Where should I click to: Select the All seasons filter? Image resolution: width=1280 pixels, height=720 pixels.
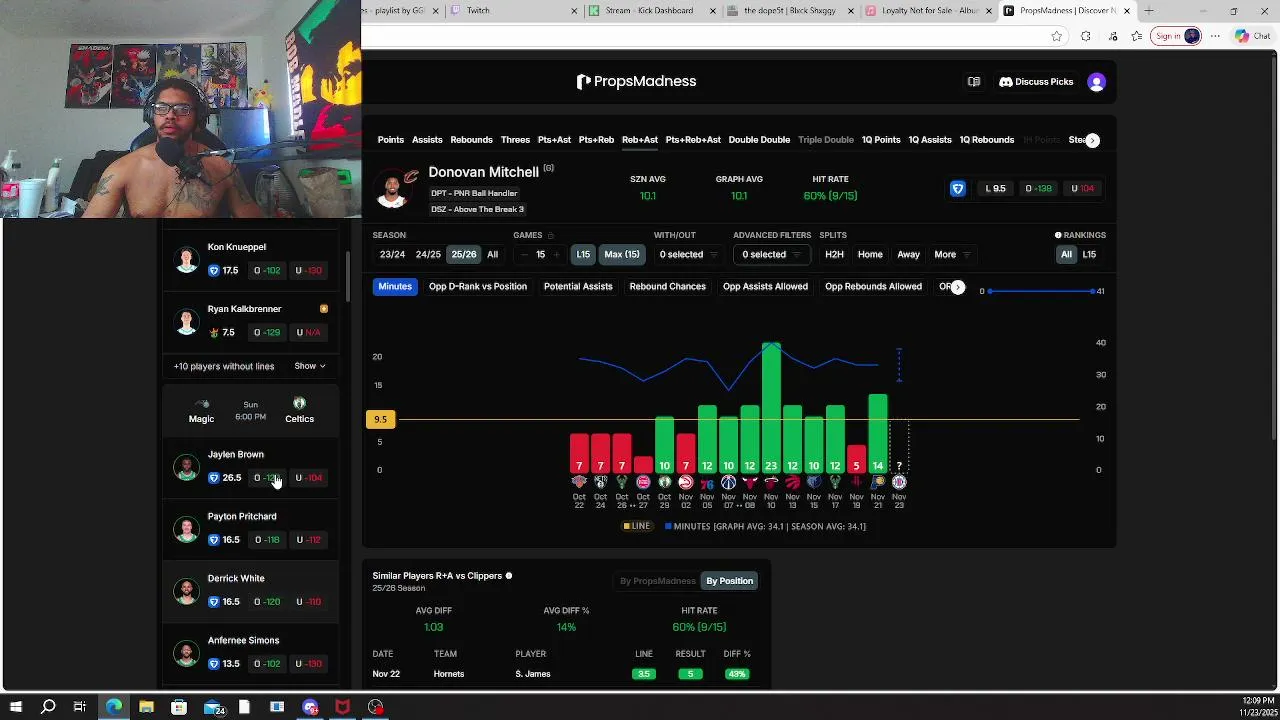pyautogui.click(x=492, y=255)
